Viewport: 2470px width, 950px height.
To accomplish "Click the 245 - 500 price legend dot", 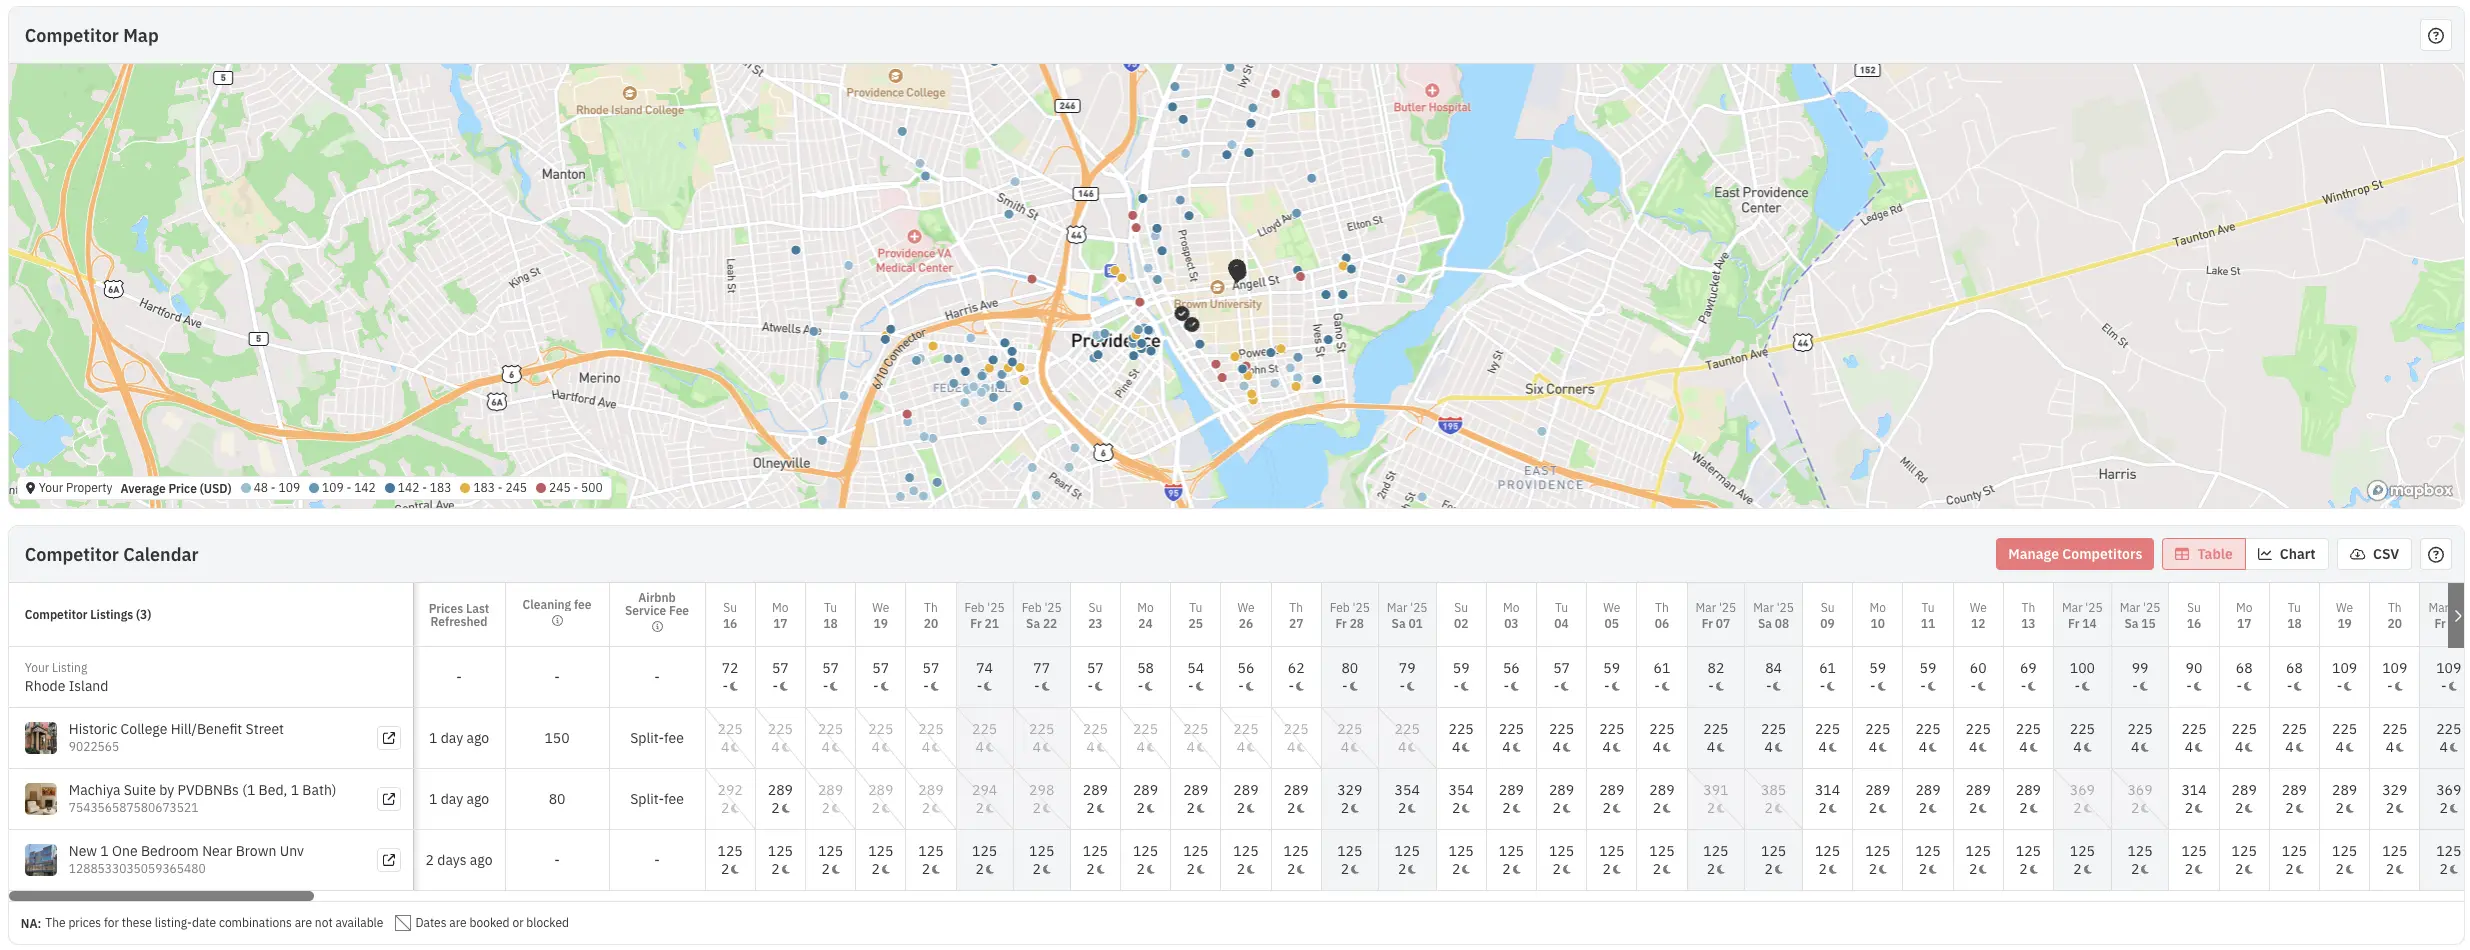I will pos(541,488).
